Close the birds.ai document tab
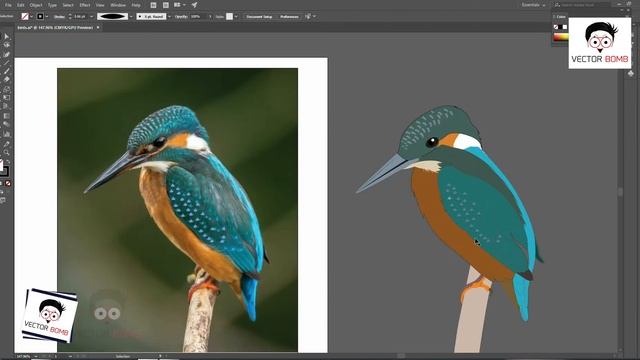The image size is (640, 360). click(98, 27)
